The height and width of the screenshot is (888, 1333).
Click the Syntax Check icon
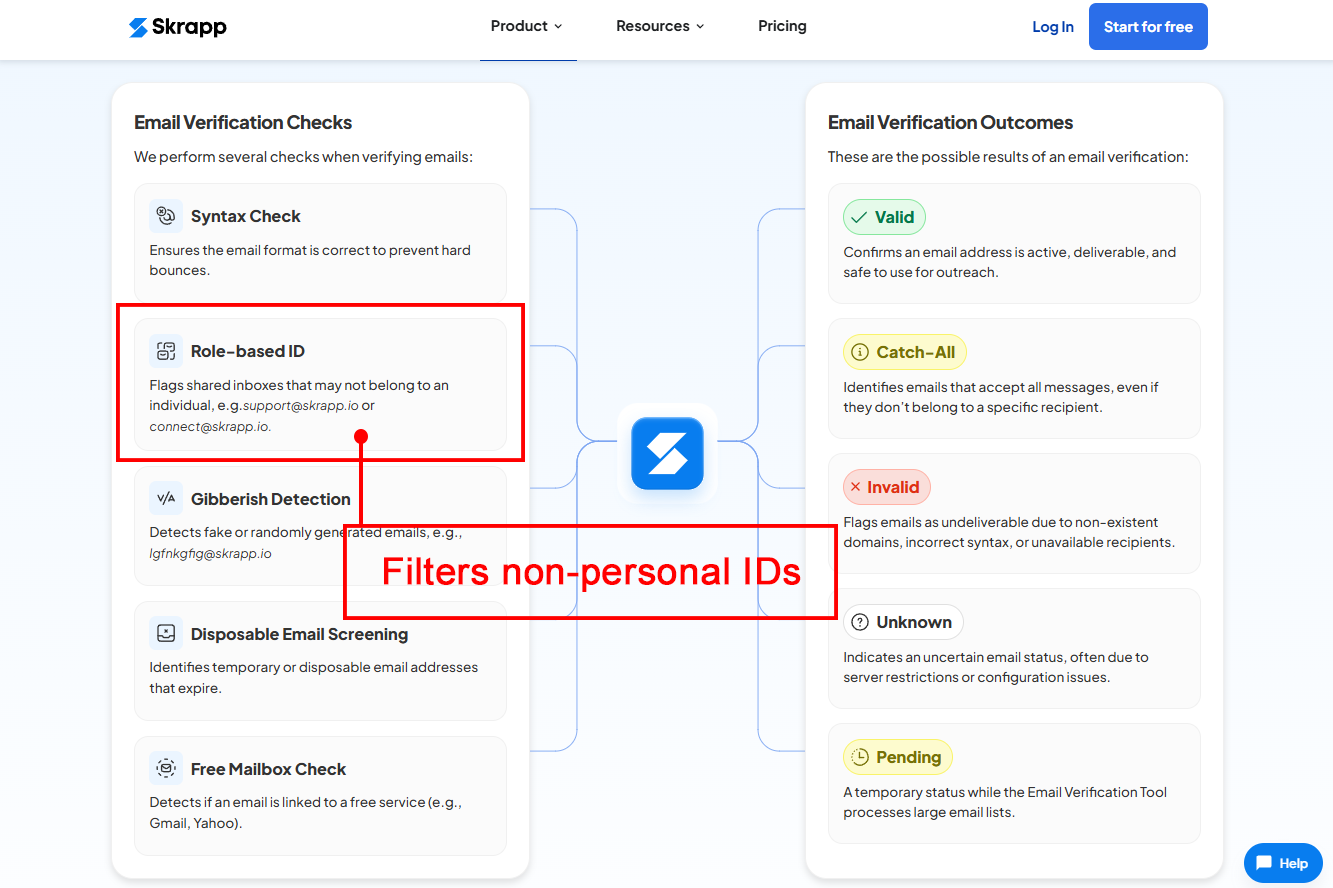[164, 214]
